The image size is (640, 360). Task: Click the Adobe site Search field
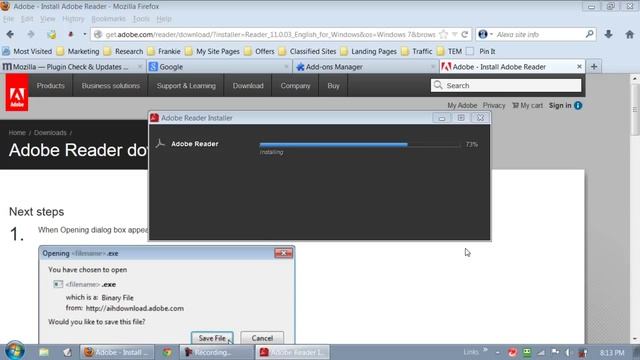[x=506, y=85]
